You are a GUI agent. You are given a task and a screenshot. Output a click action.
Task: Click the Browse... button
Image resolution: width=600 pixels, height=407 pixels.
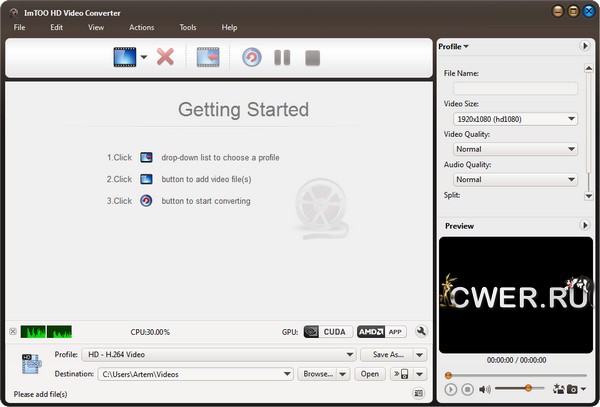tap(317, 374)
